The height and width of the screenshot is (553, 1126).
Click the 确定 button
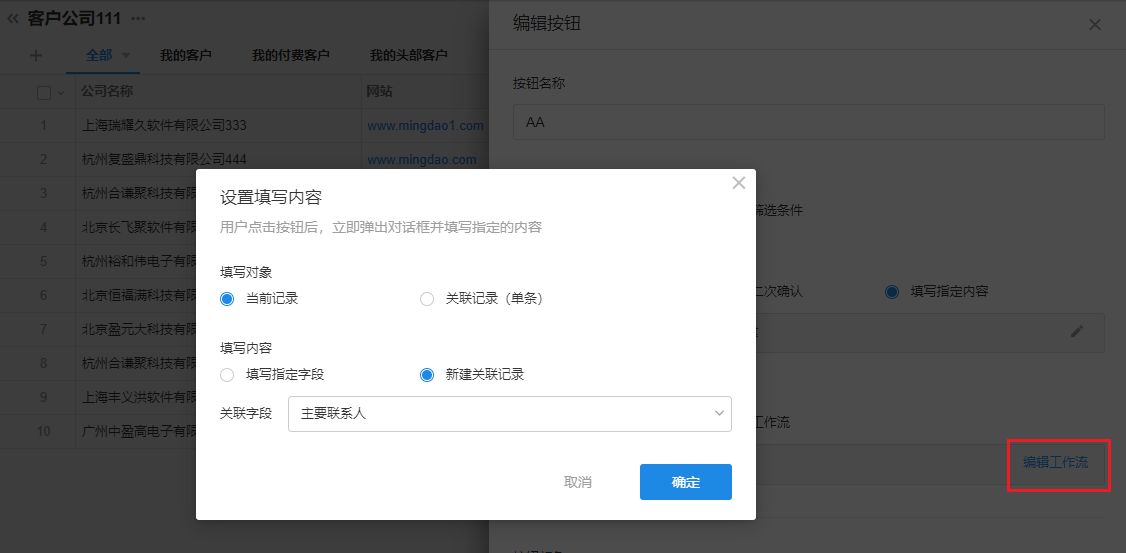point(686,482)
